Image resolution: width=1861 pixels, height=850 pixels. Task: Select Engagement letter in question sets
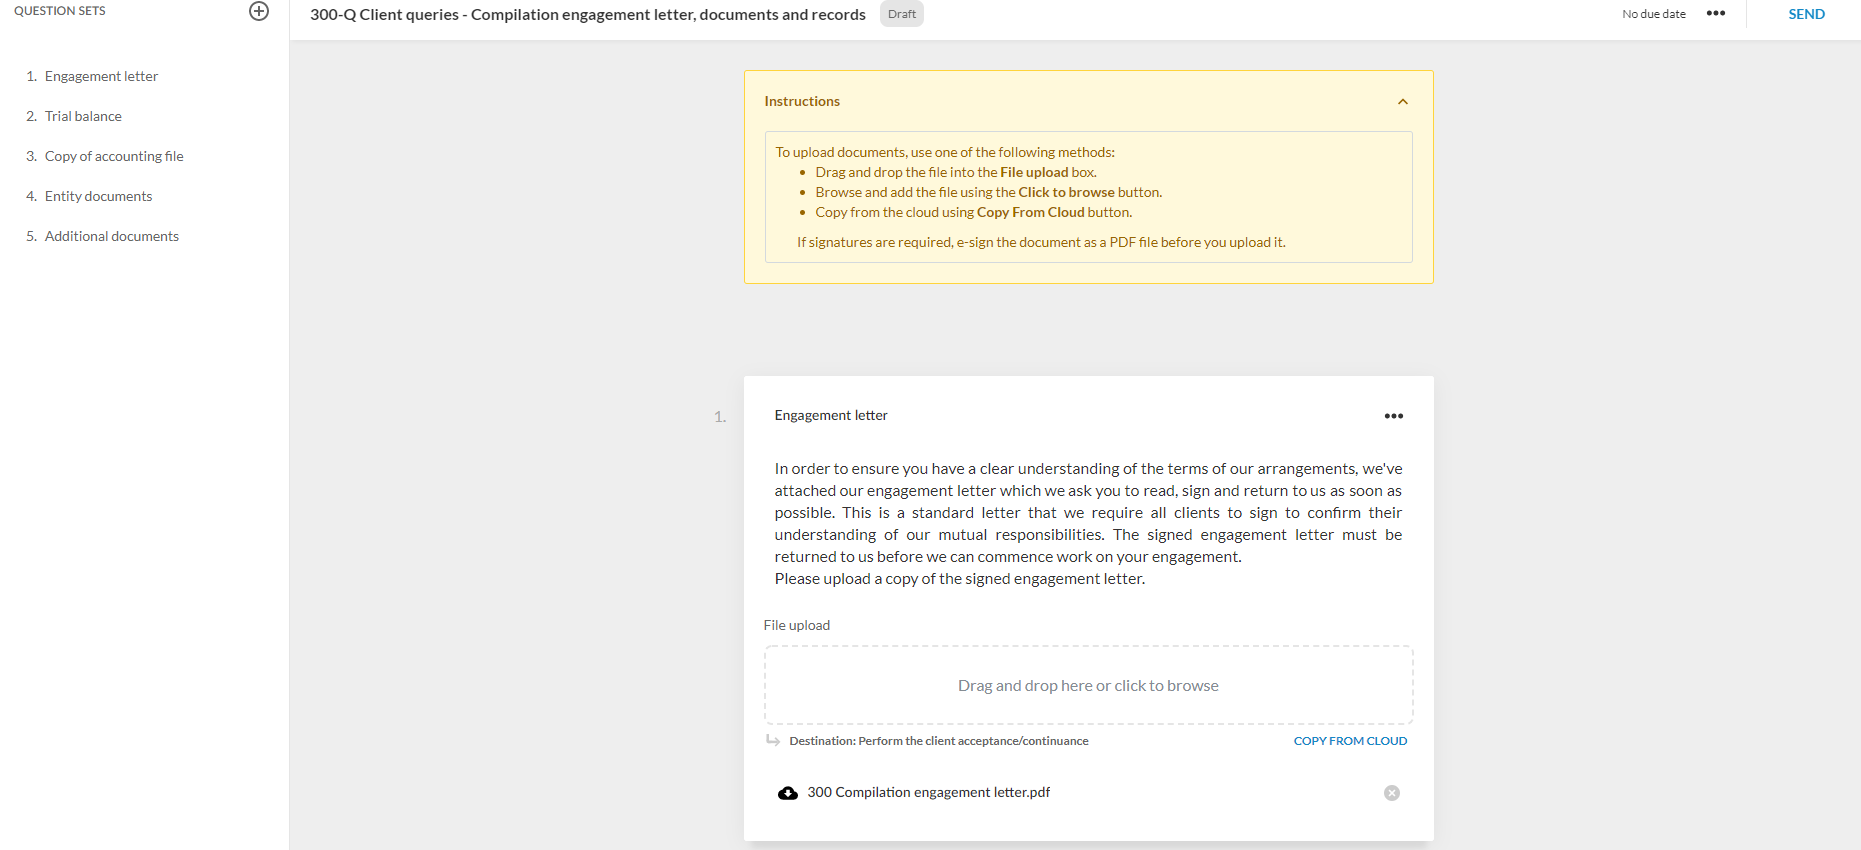click(101, 76)
